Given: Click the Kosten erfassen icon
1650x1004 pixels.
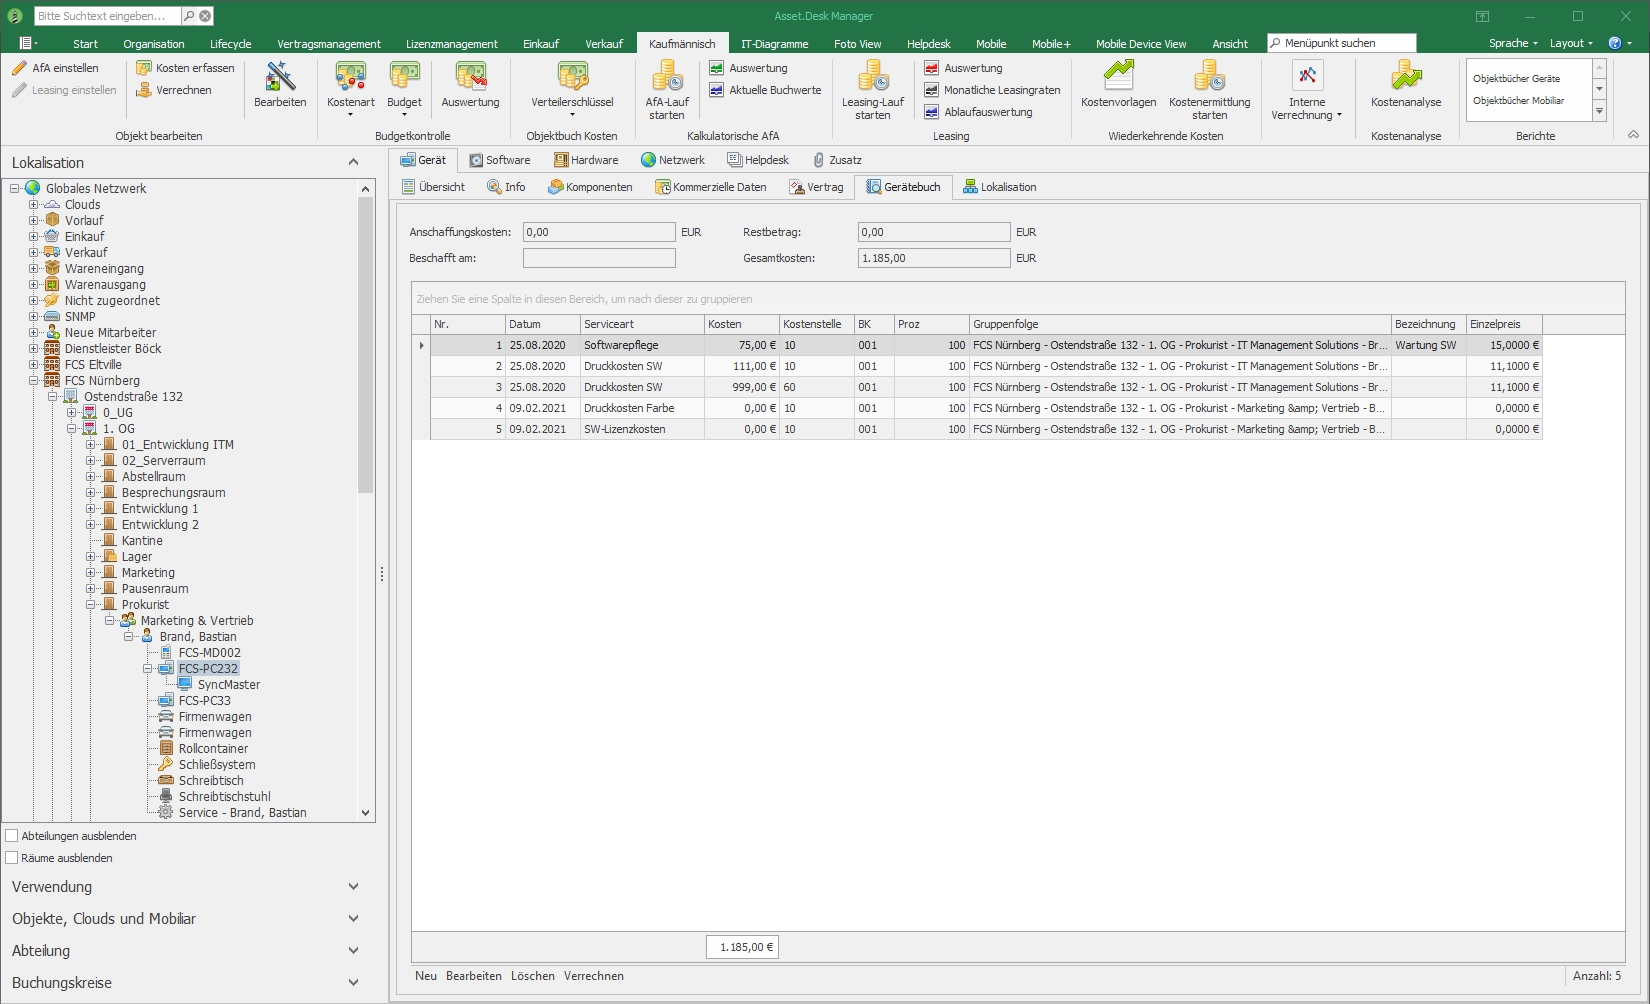Looking at the screenshot, I should [186, 68].
